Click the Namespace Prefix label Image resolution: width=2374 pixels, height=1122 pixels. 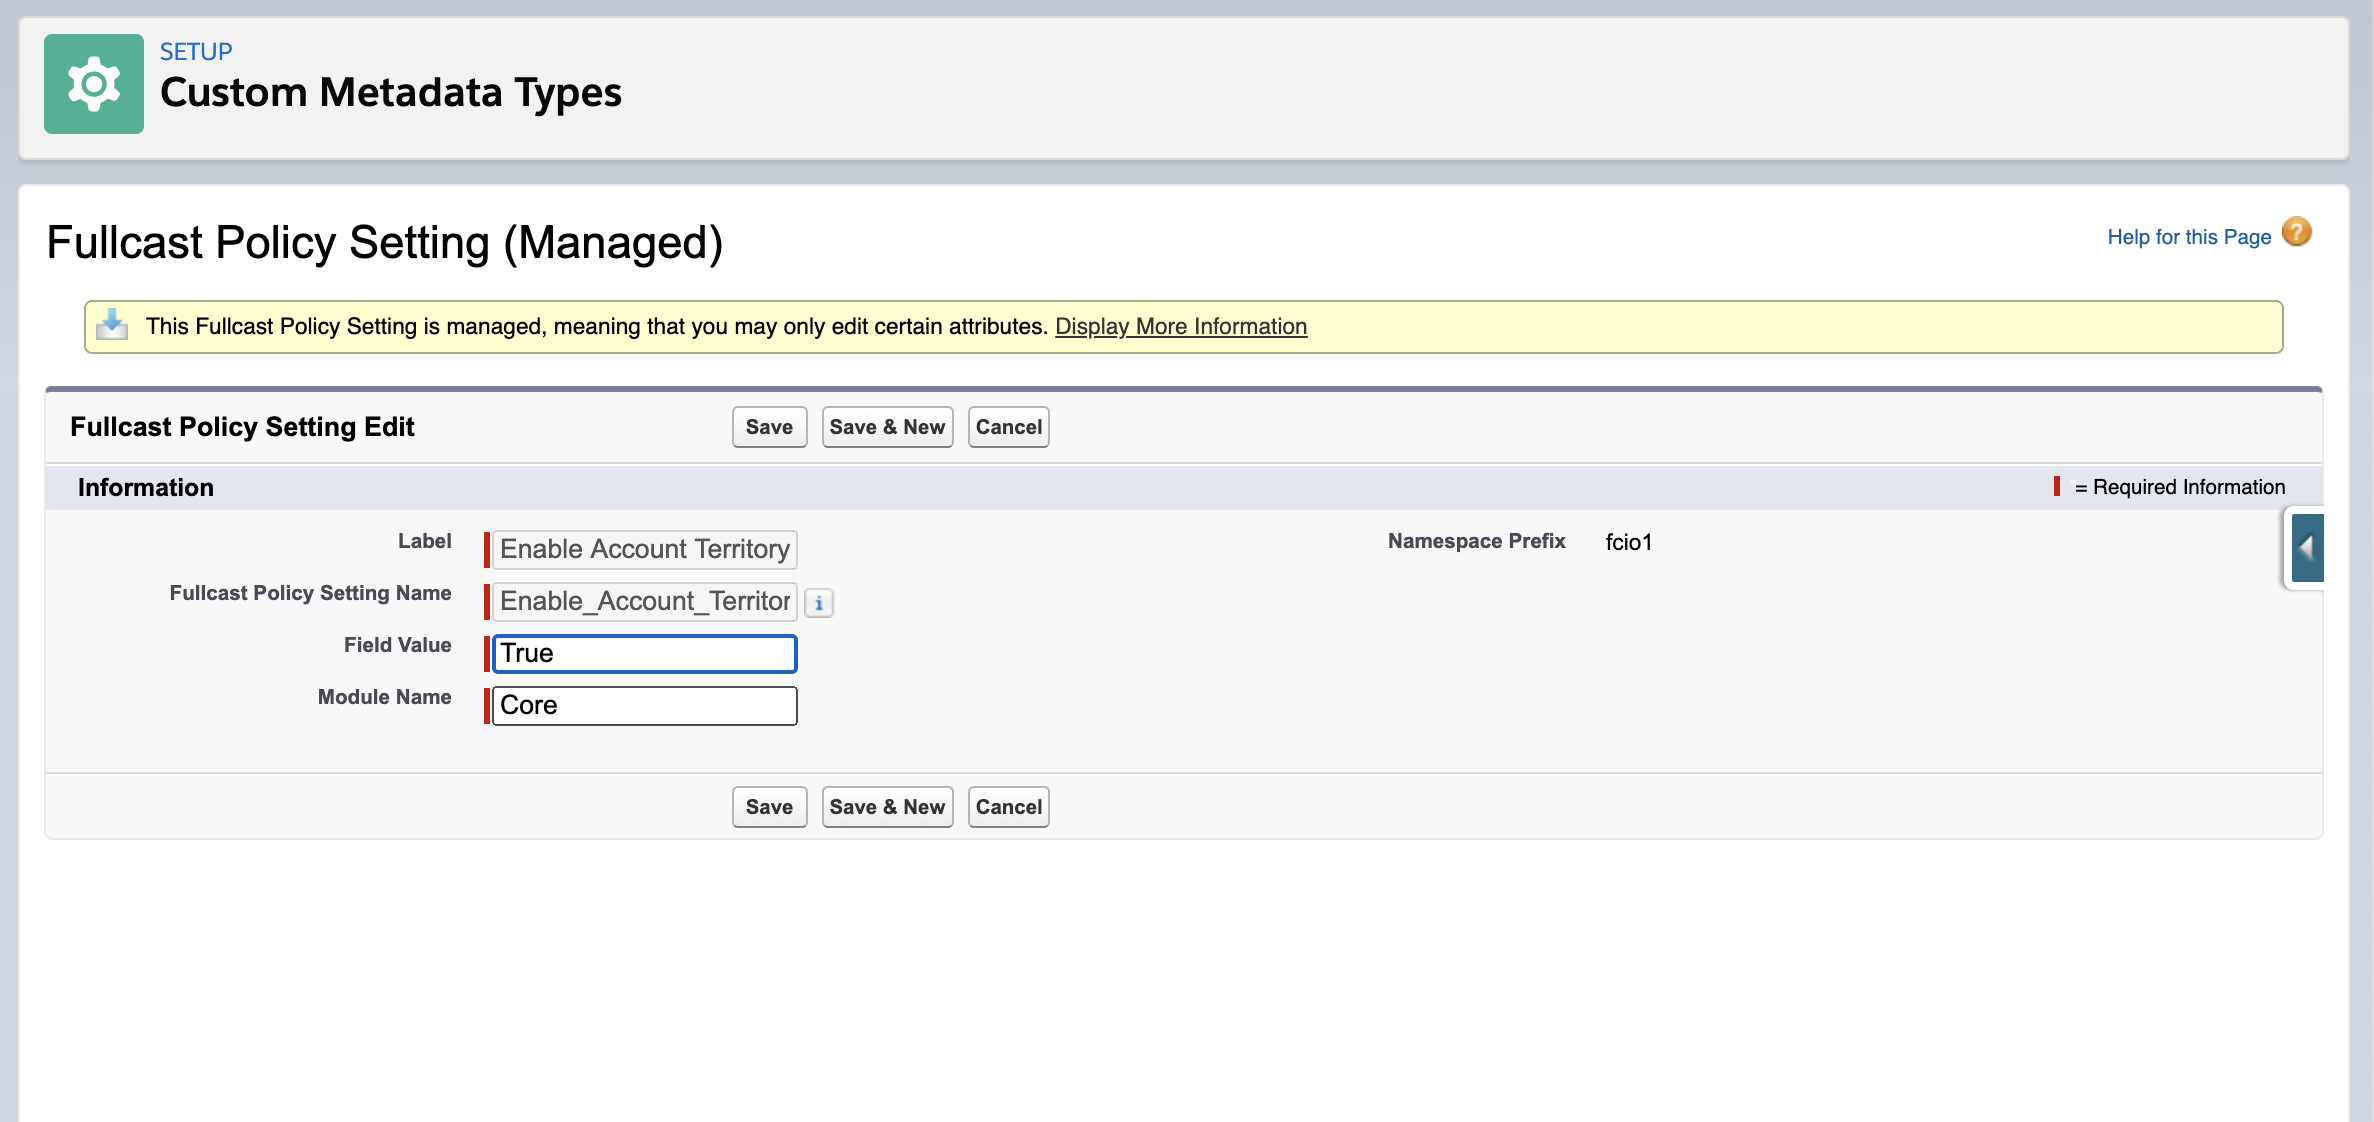(x=1477, y=541)
